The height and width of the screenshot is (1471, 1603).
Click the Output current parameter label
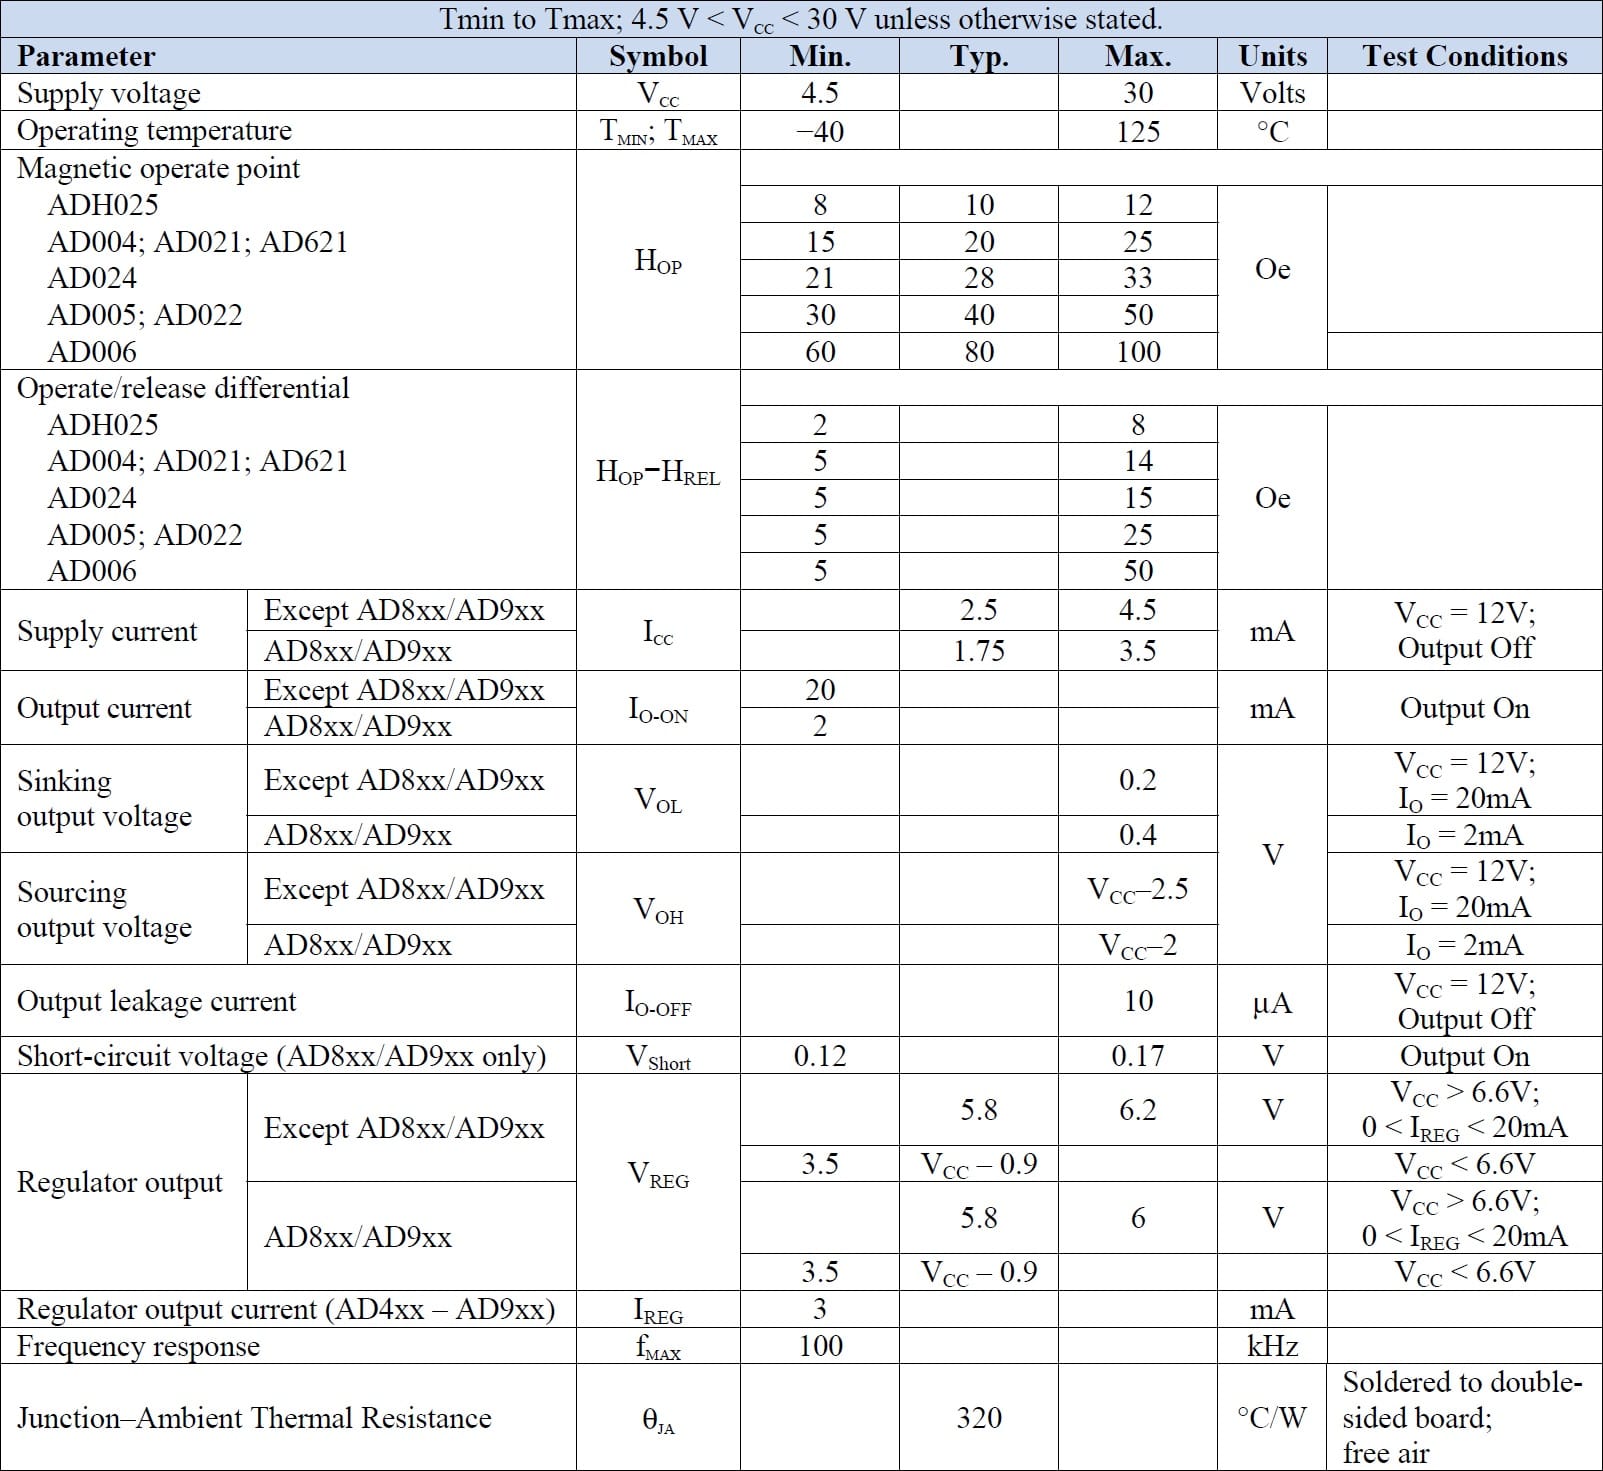[x=104, y=708]
